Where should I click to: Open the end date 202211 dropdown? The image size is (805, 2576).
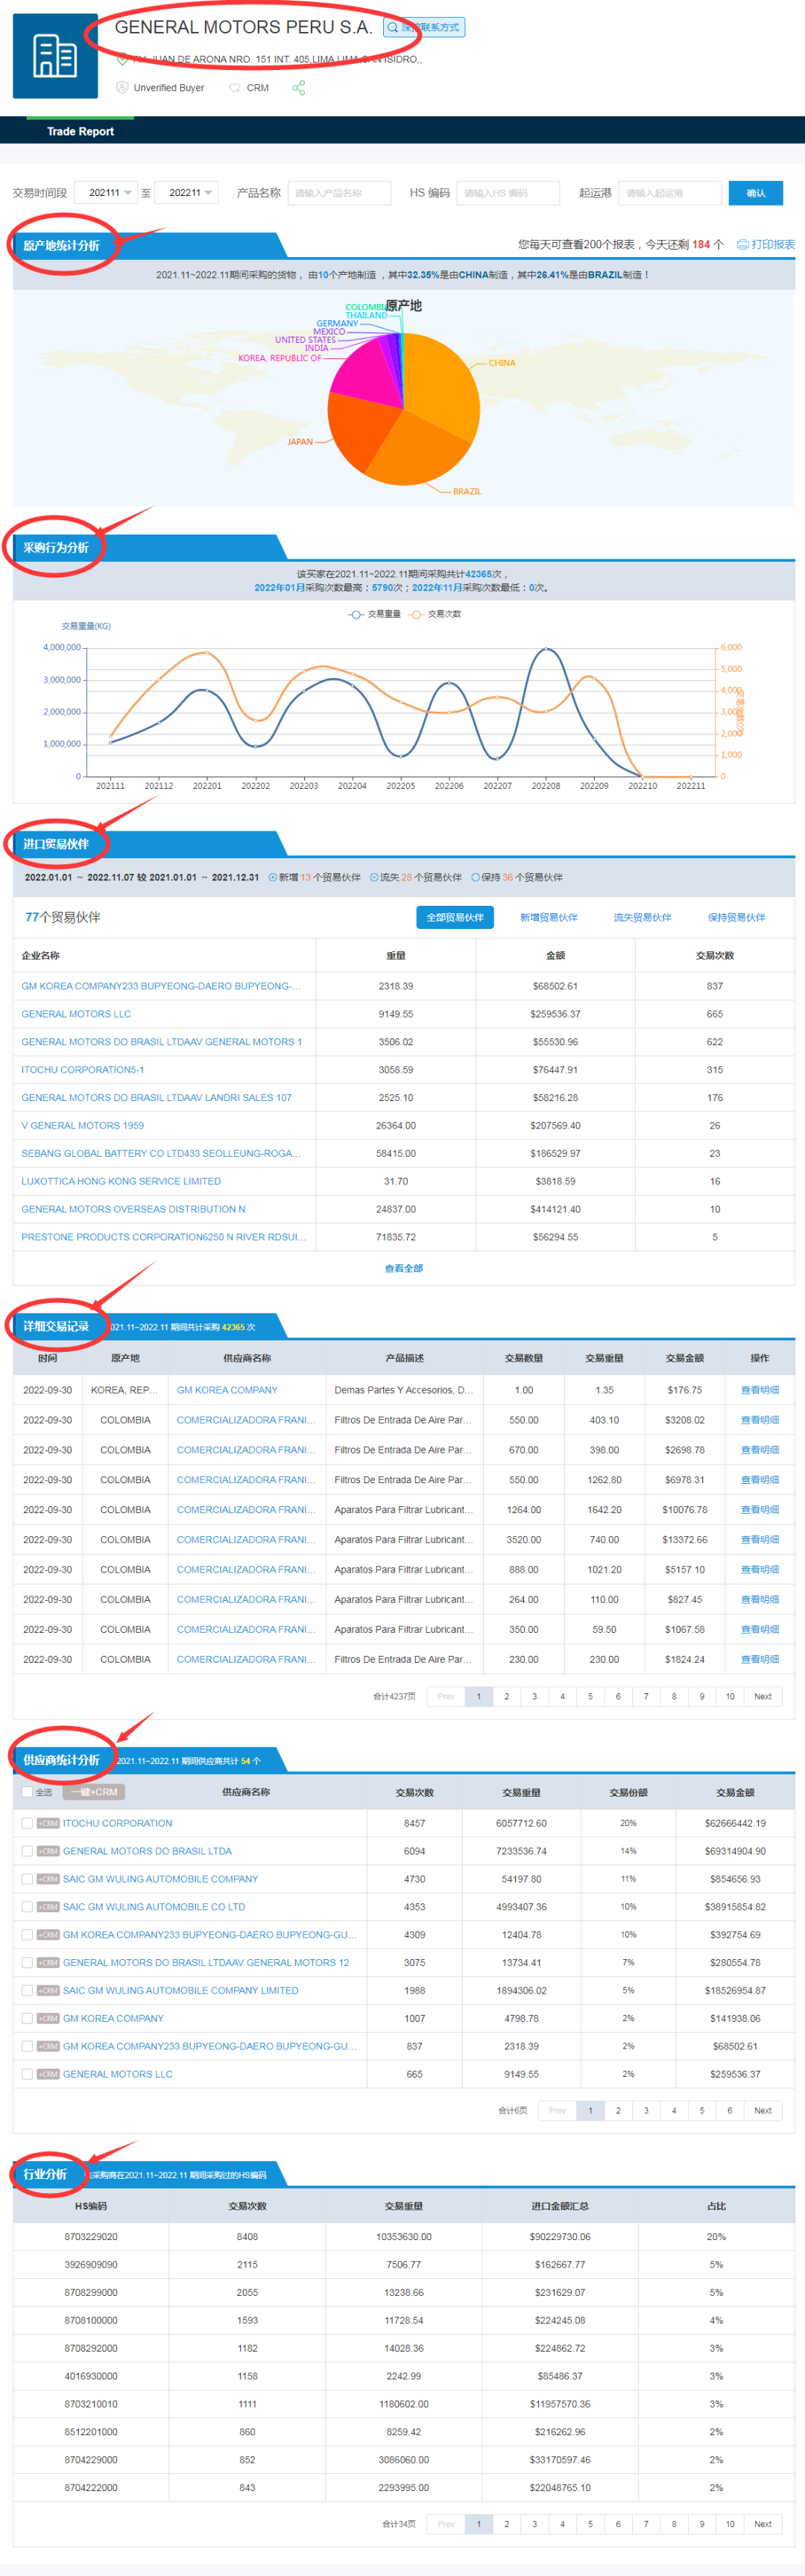[x=187, y=193]
